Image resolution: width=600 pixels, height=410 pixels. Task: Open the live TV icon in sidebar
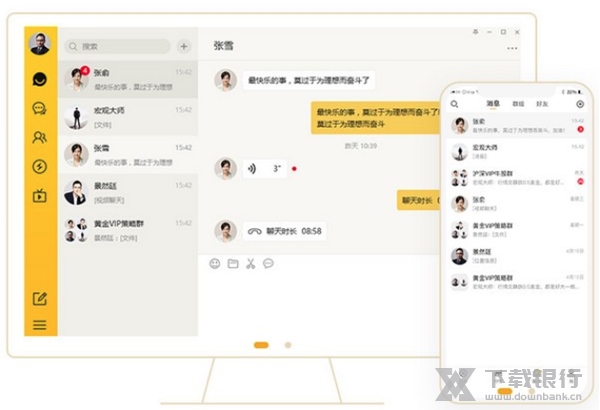point(40,196)
